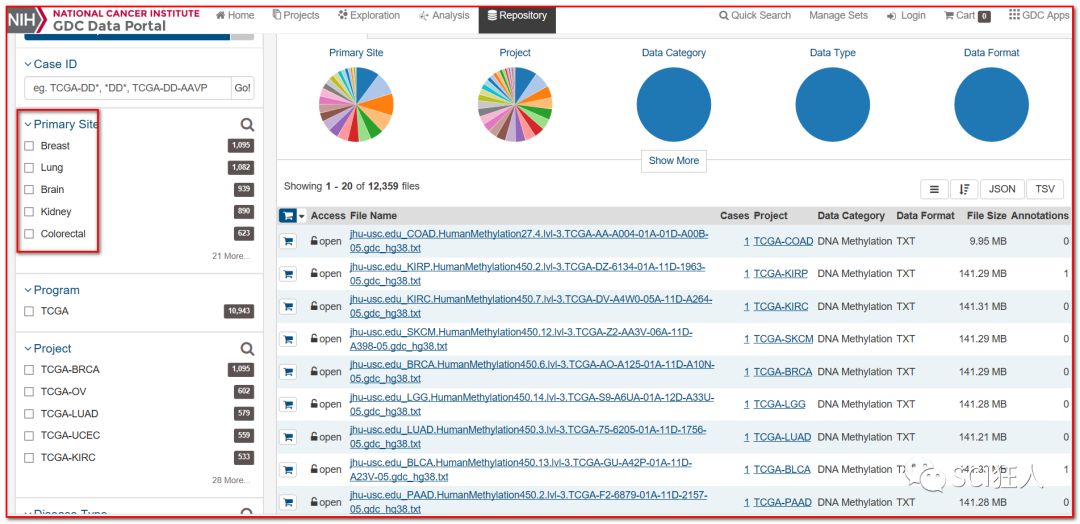Click the sort table icon button
Screen dimensions: 1080x524
point(964,189)
